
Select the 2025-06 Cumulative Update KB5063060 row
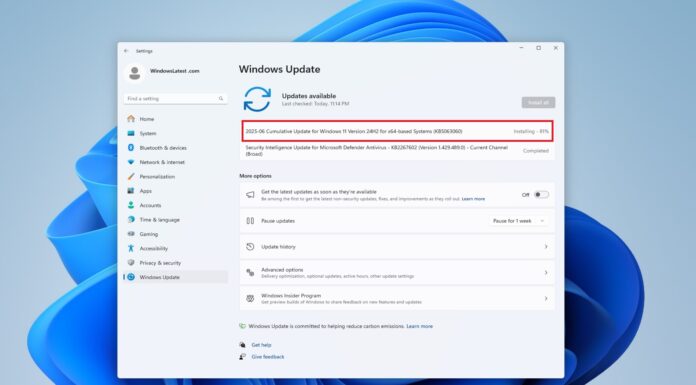click(x=397, y=131)
